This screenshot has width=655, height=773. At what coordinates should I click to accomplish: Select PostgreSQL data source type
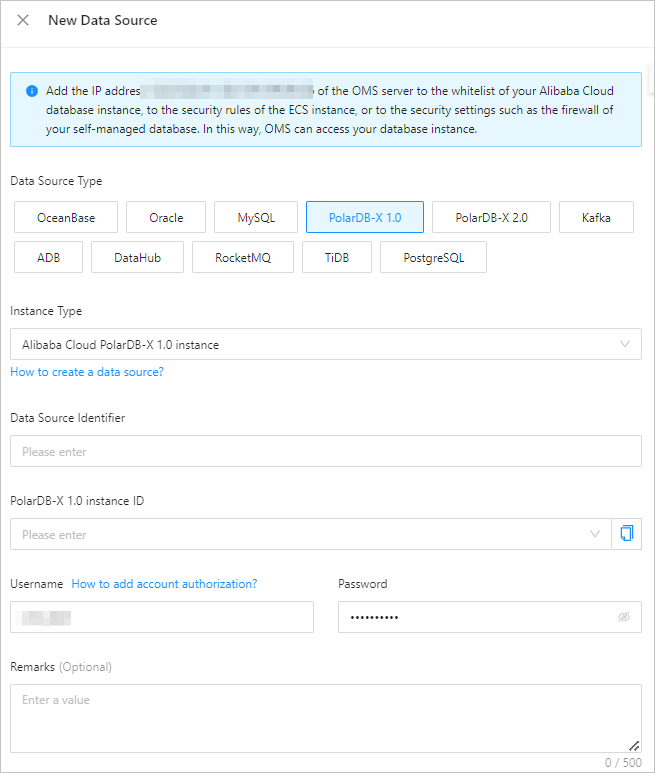[x=433, y=257]
